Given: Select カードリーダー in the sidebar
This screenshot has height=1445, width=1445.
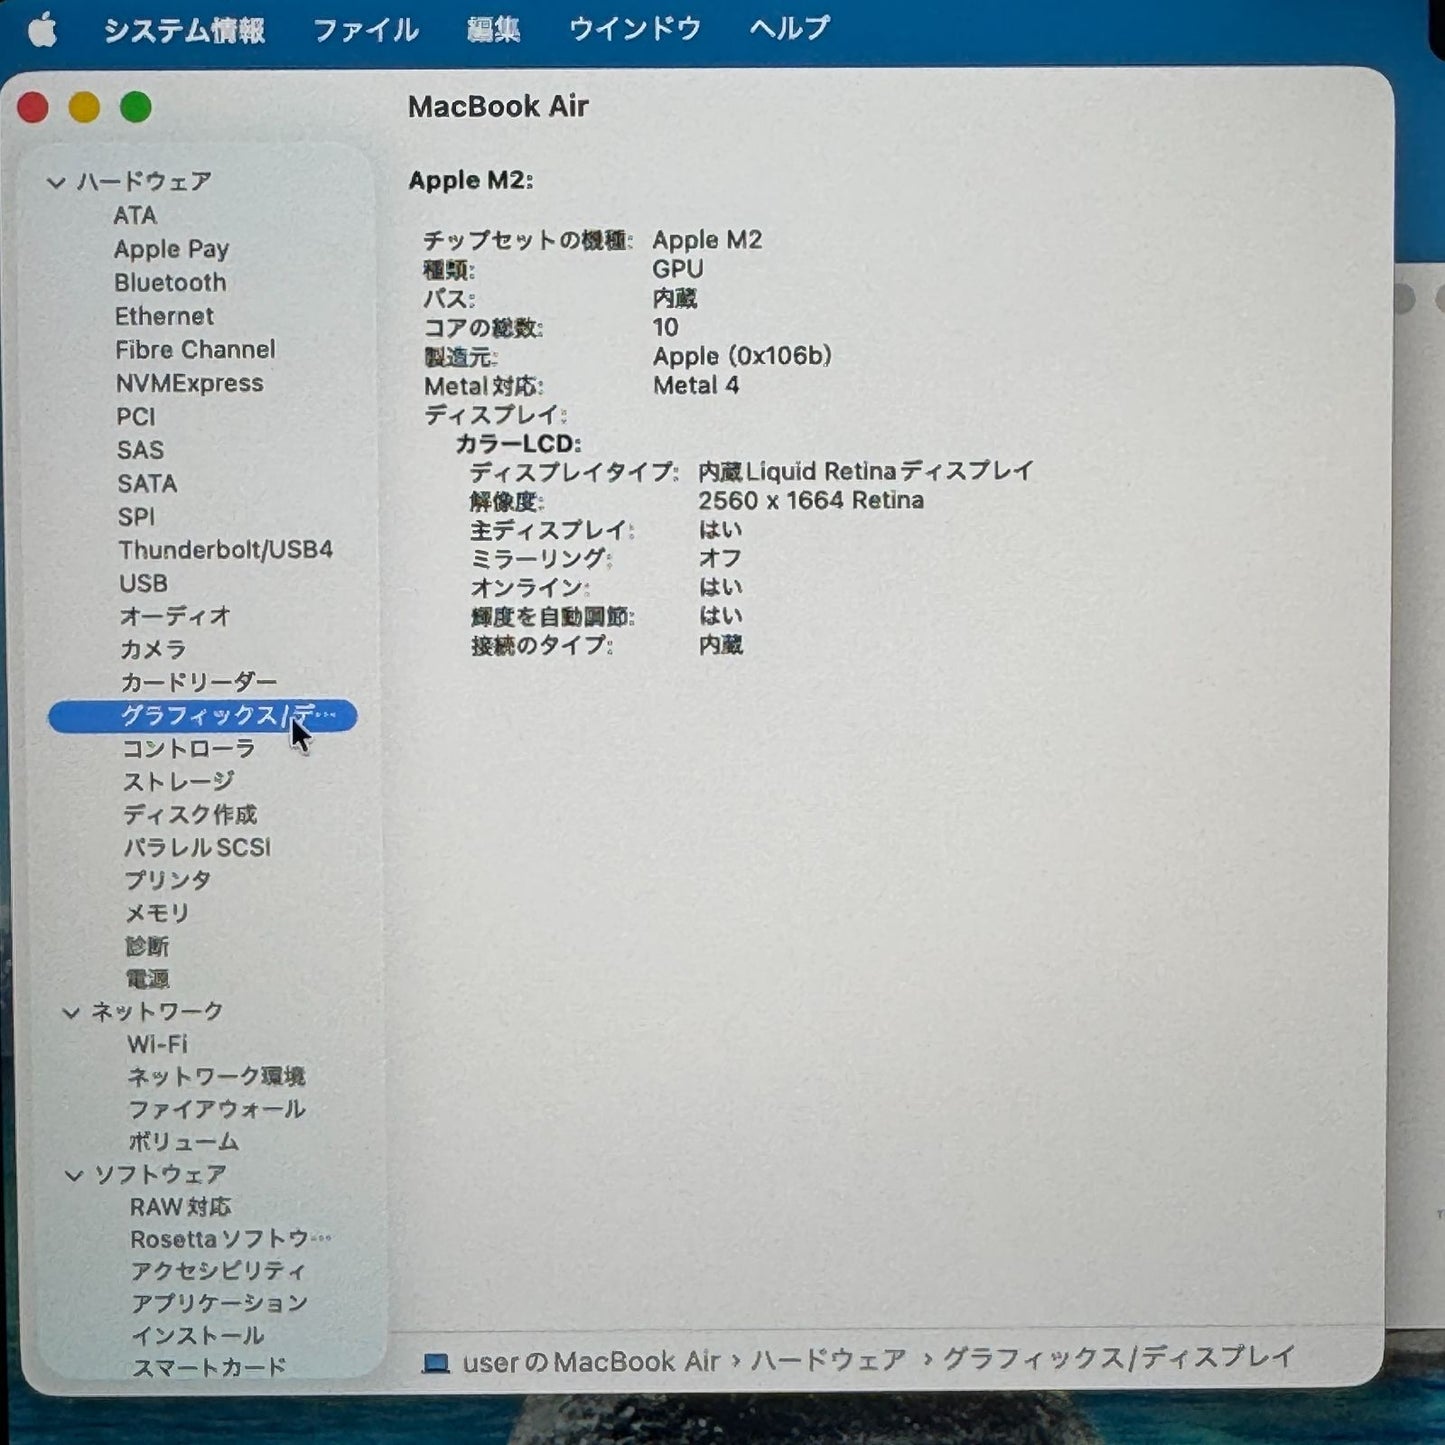Looking at the screenshot, I should 199,683.
